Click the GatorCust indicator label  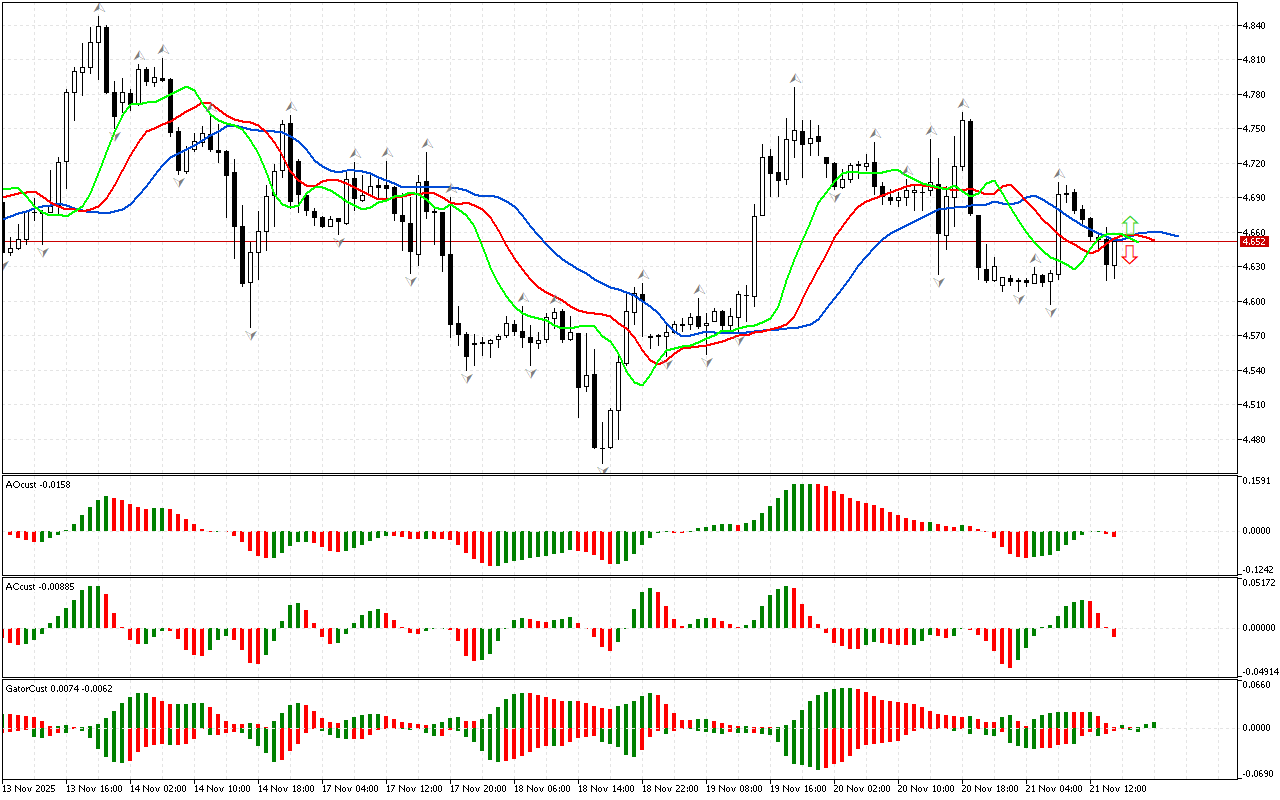[58, 689]
